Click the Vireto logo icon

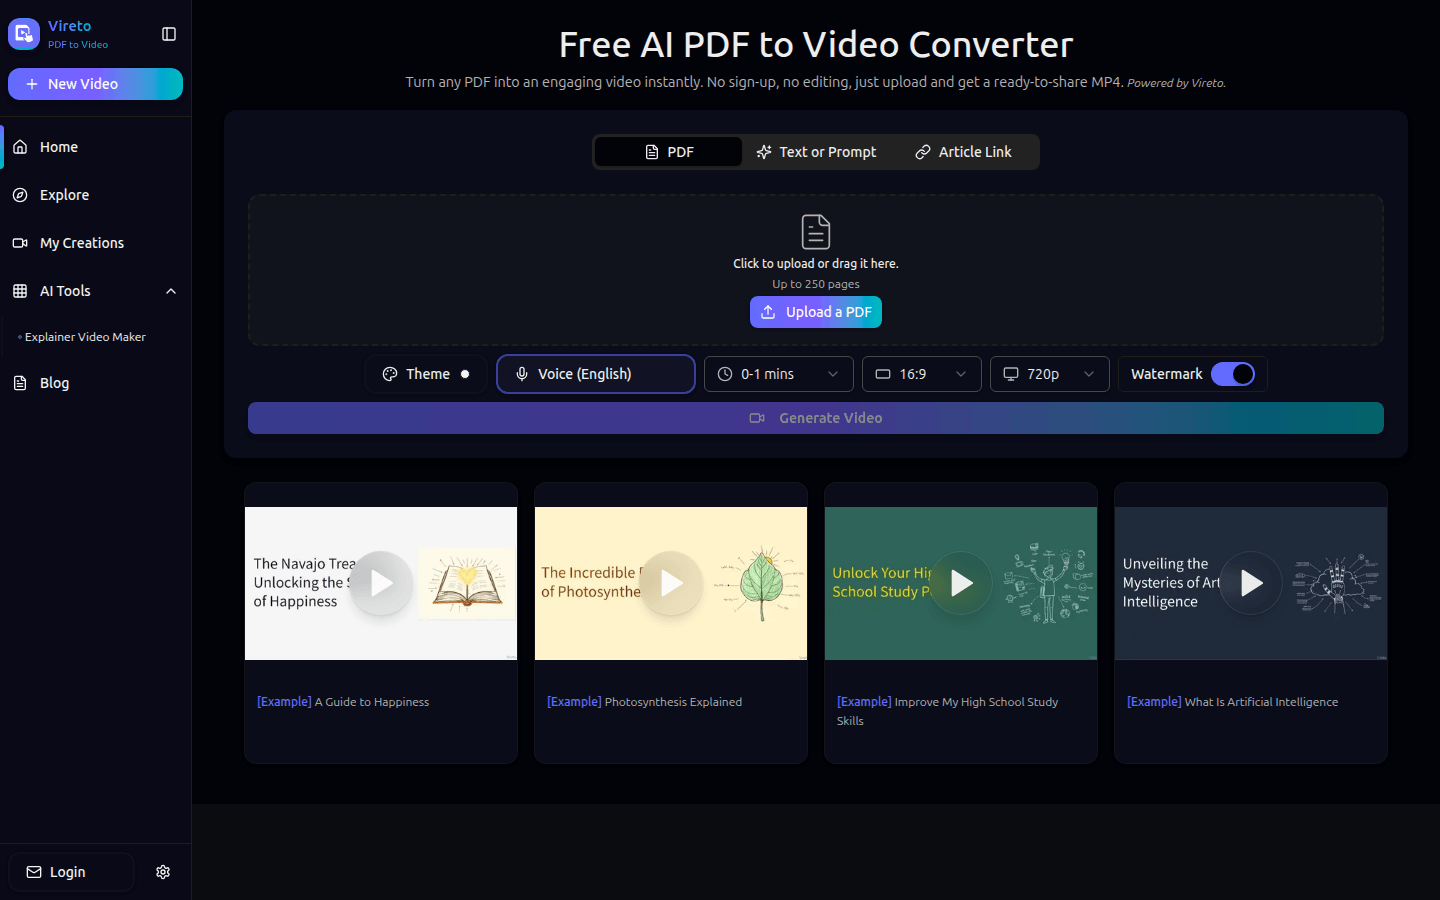point(24,34)
